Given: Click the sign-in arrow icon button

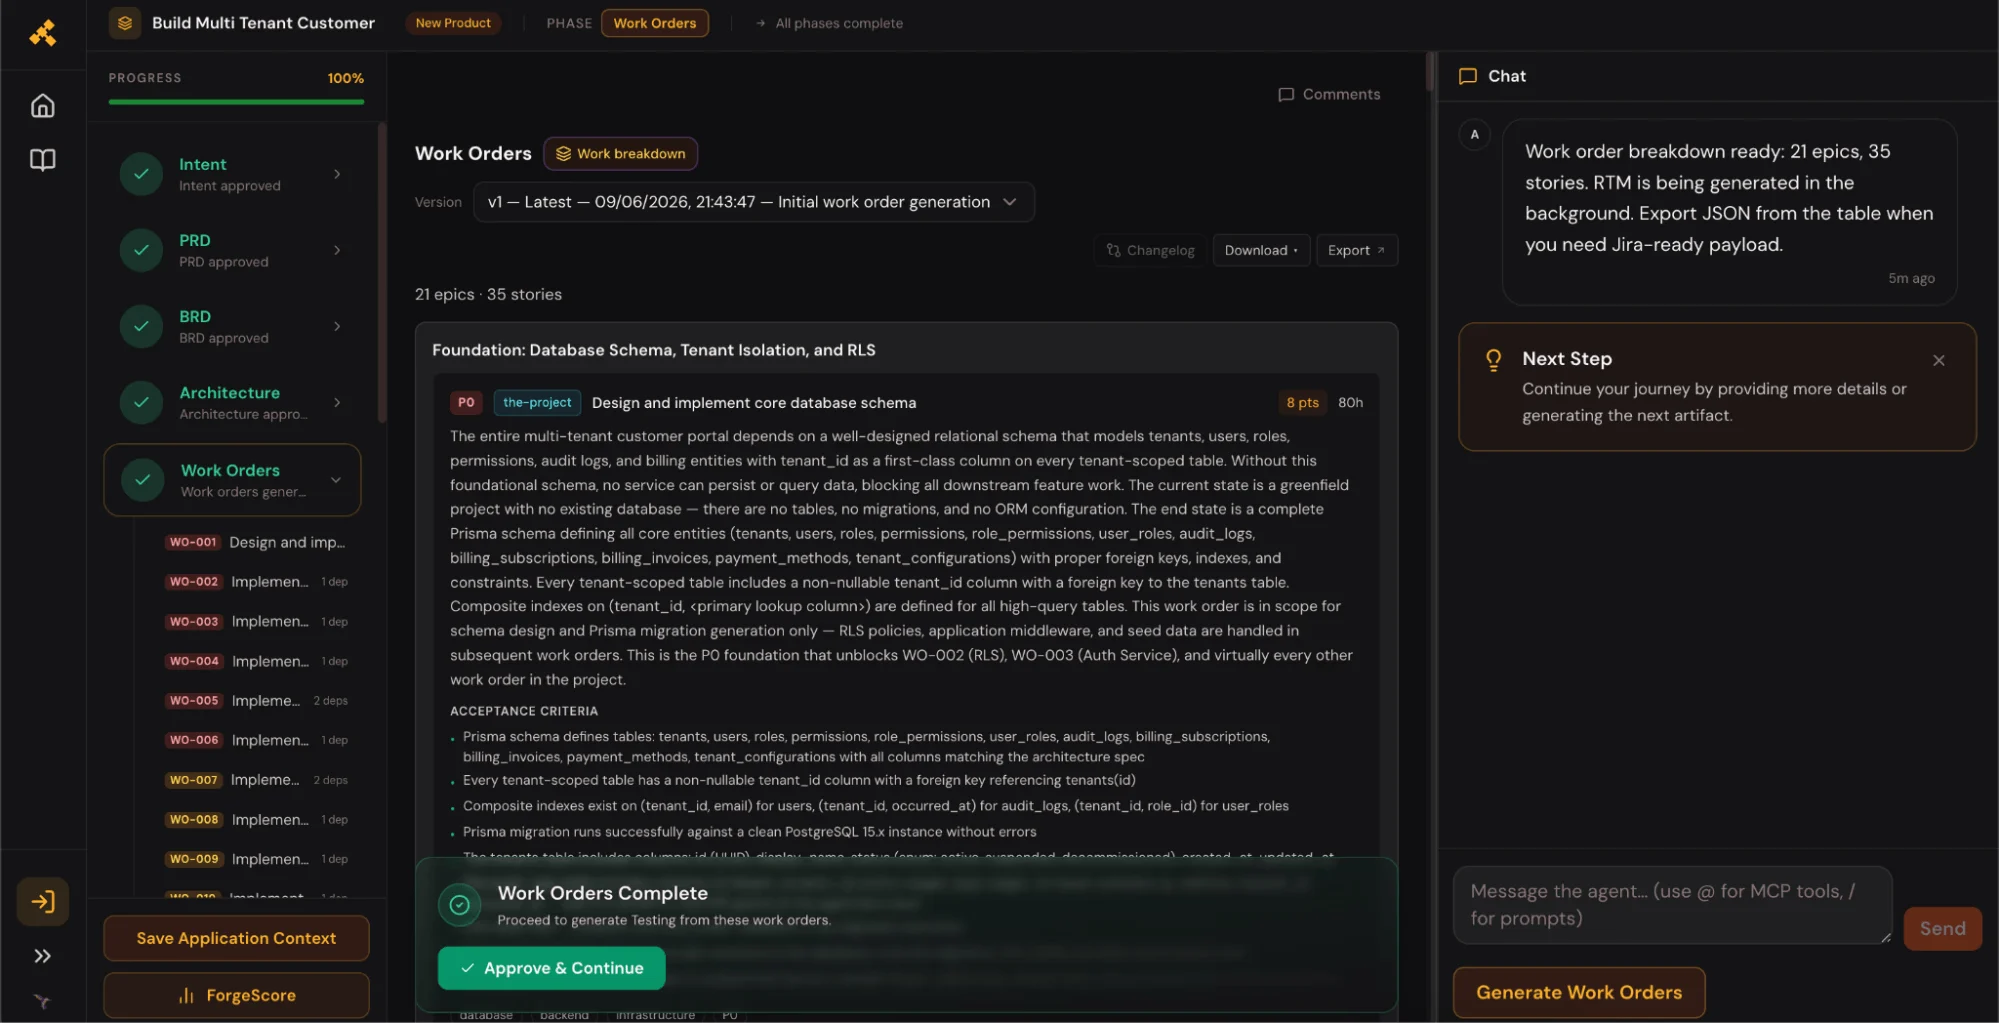Looking at the screenshot, I should click(43, 902).
